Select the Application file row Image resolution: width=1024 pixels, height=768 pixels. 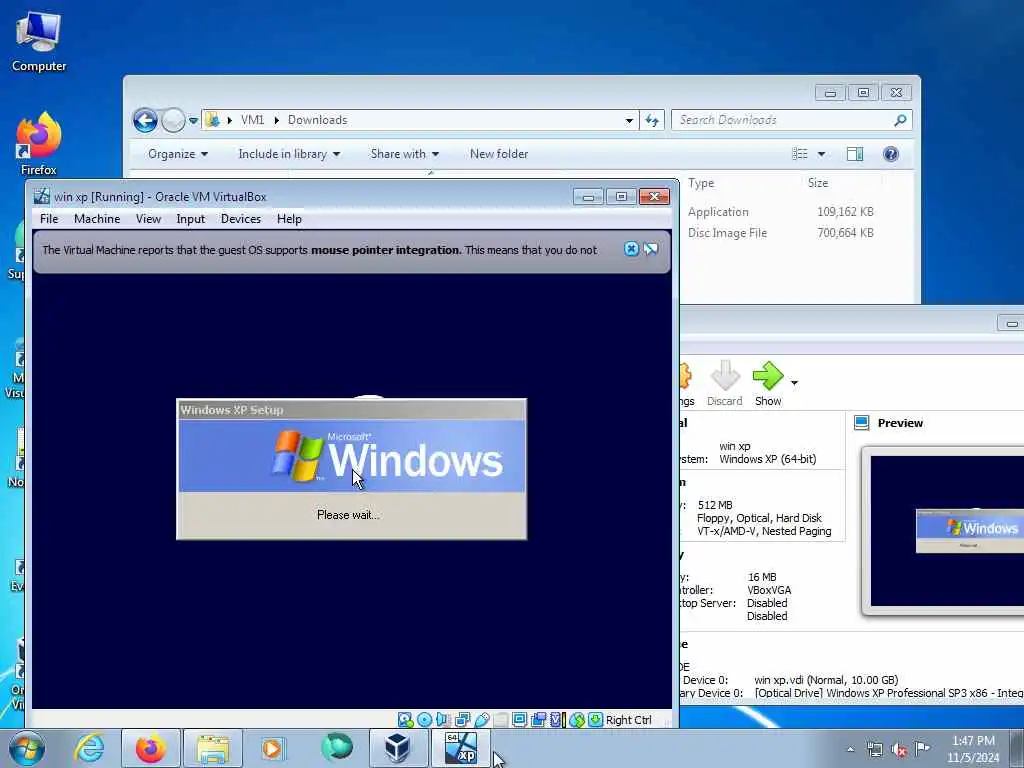780,212
